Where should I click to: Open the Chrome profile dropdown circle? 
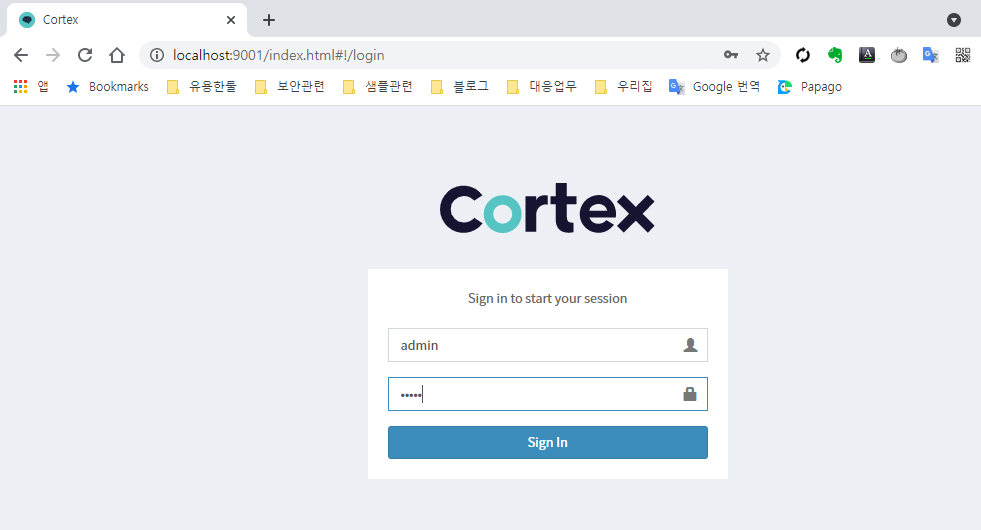[x=953, y=20]
